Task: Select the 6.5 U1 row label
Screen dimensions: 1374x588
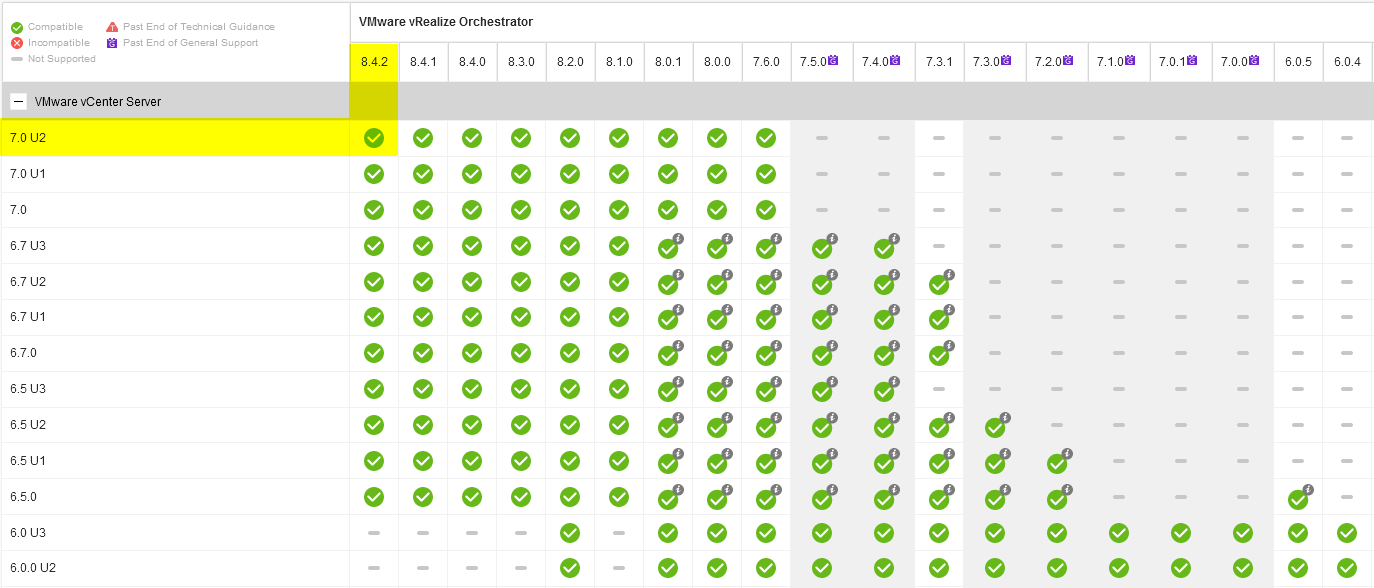Action: [28, 461]
